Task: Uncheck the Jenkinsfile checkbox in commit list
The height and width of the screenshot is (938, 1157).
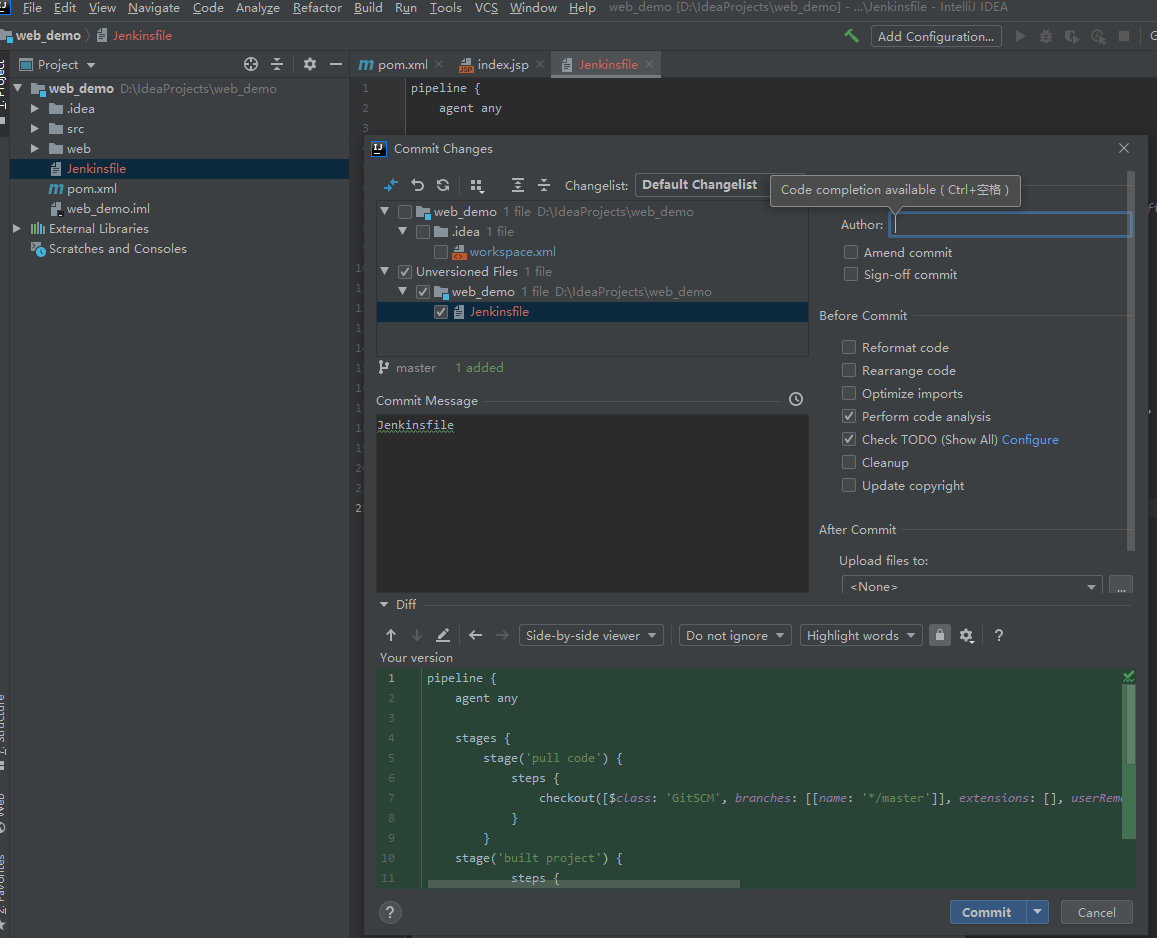Action: tap(441, 311)
